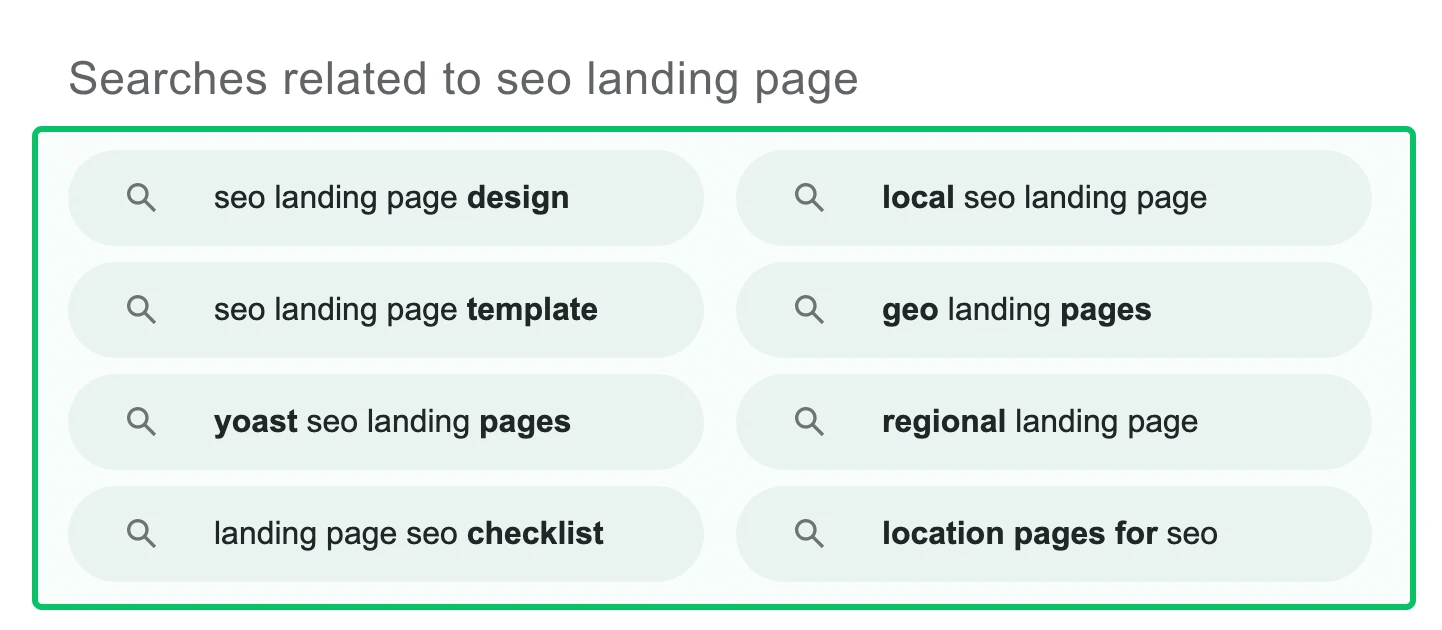Select the 'seo landing page template' related search

coord(405,310)
